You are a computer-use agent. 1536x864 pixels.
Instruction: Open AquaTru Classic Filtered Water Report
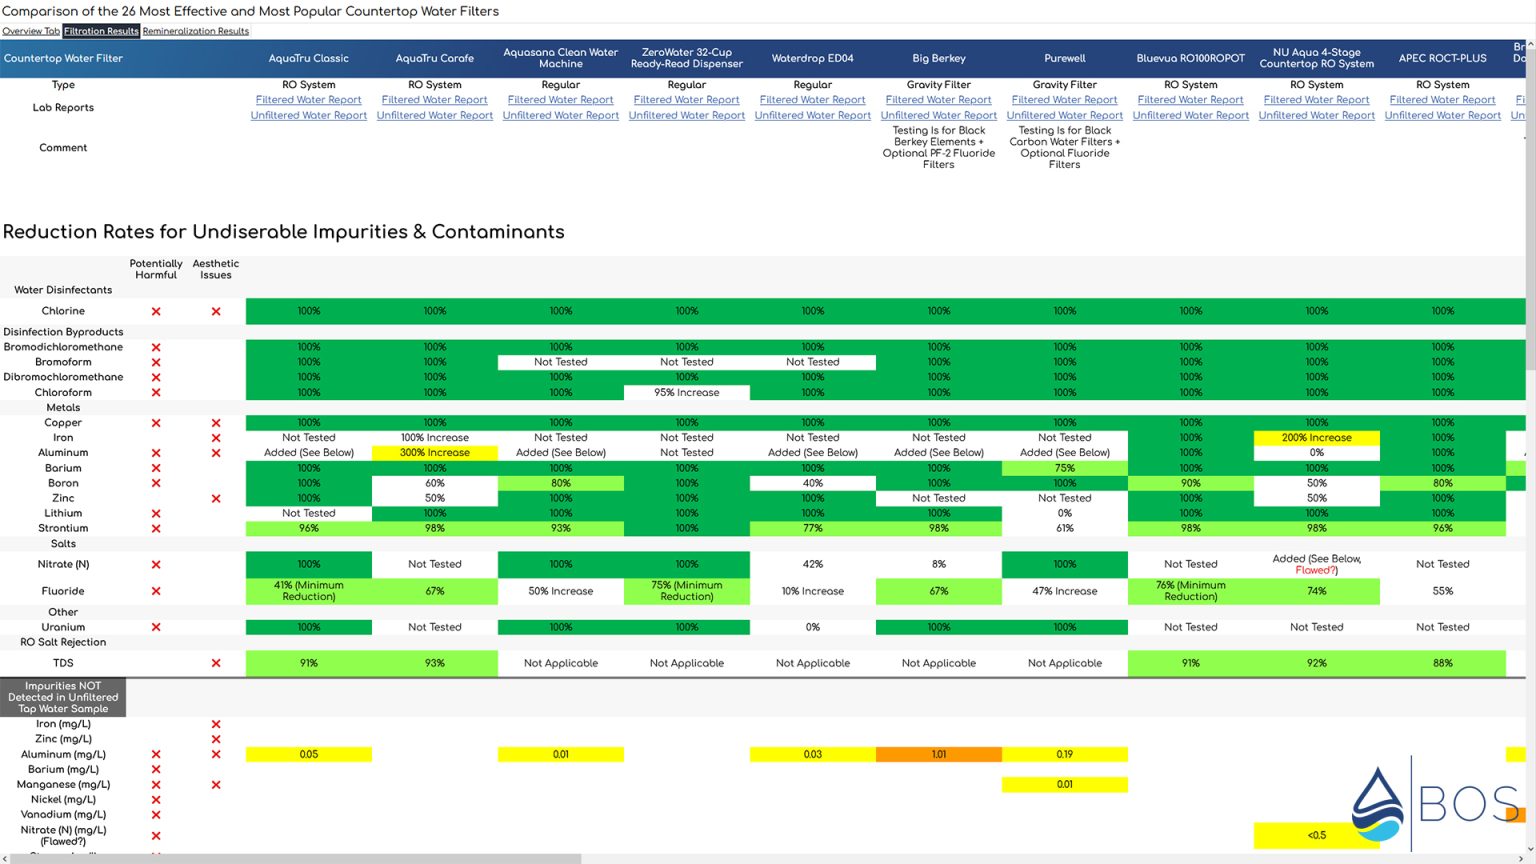(309, 100)
